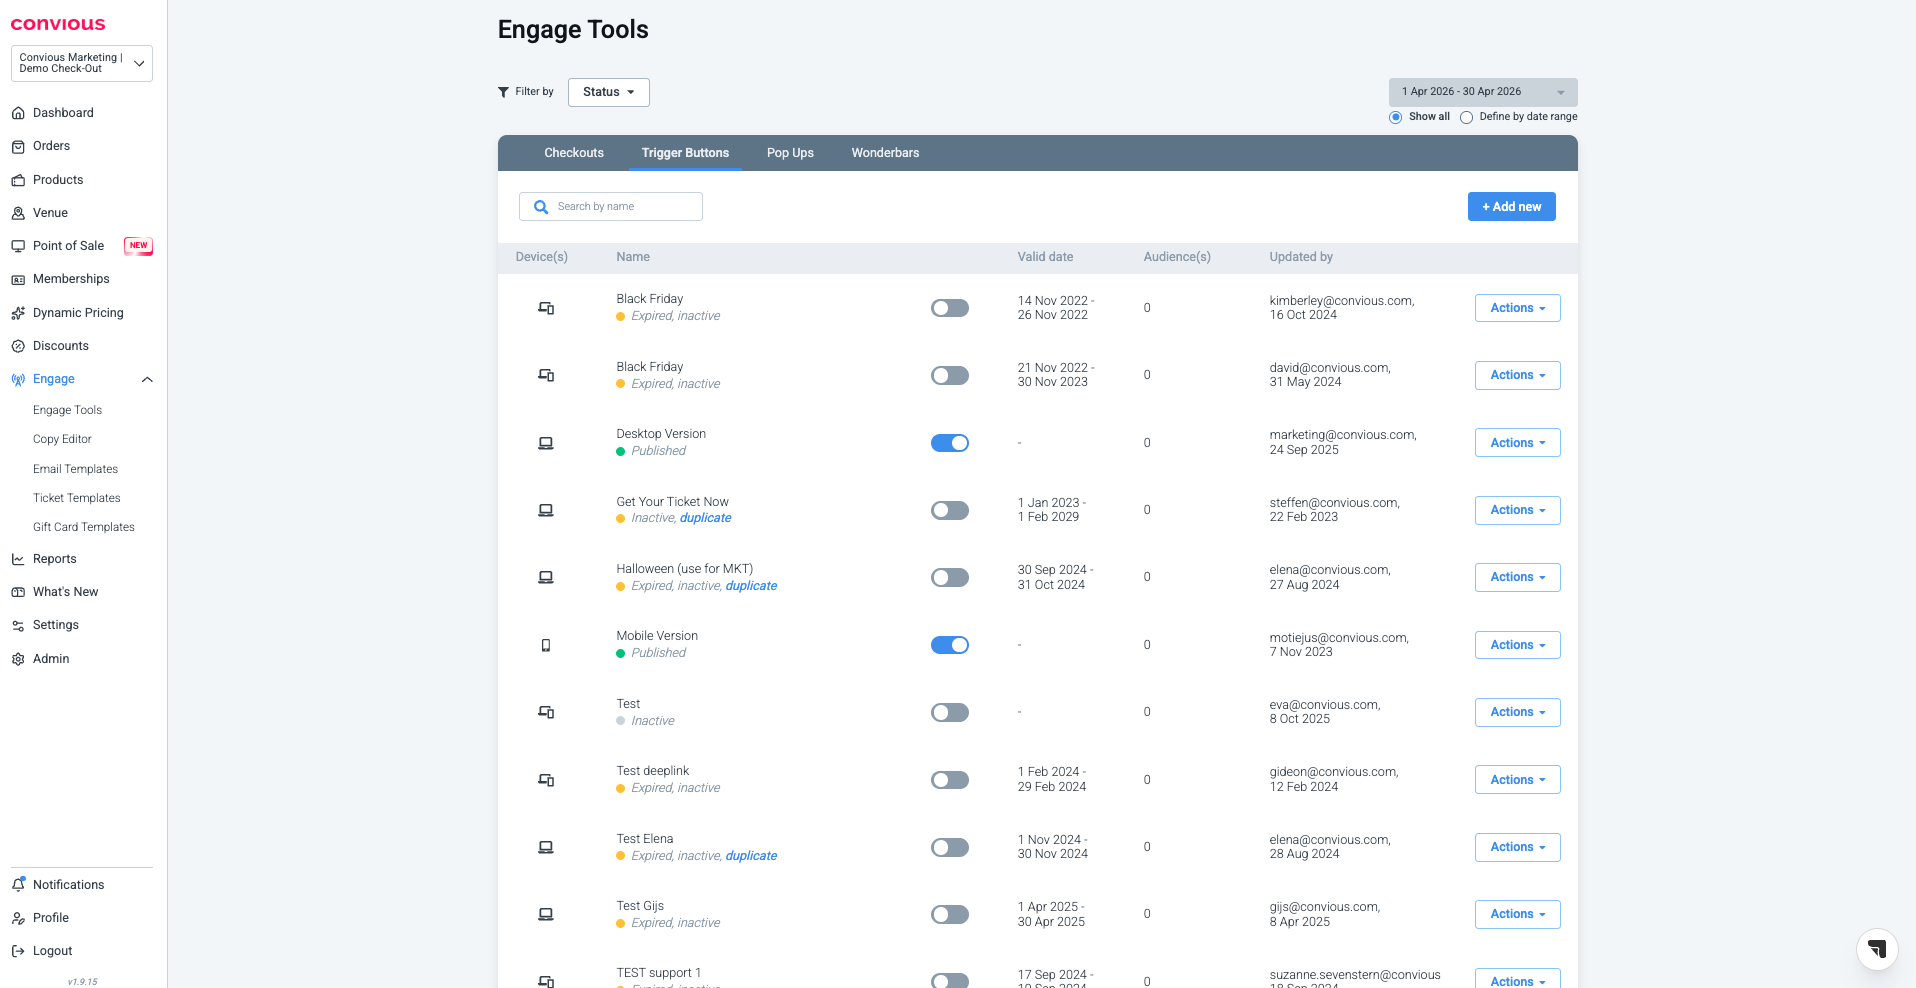Screen dimensions: 1916x988
Task: Click the Discounts icon in sidebar
Action: point(18,346)
